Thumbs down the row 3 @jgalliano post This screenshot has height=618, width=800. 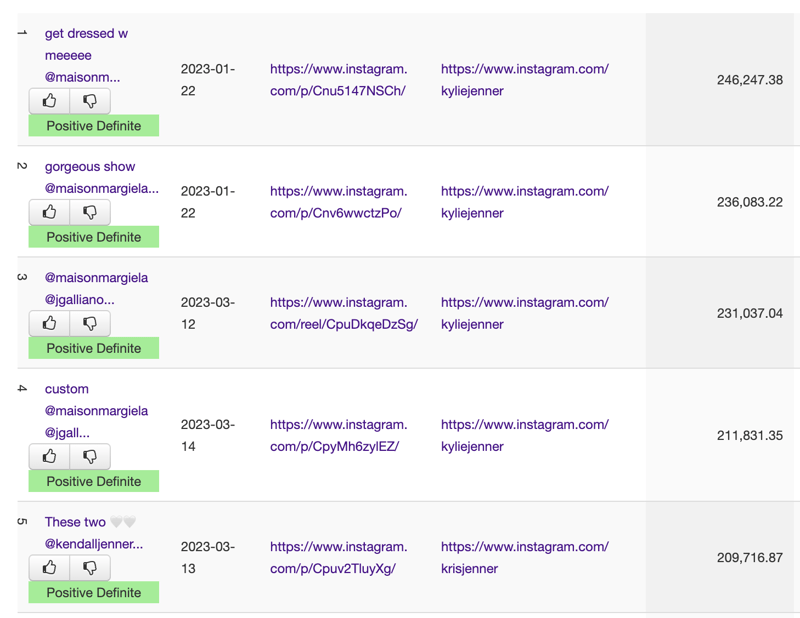90,324
